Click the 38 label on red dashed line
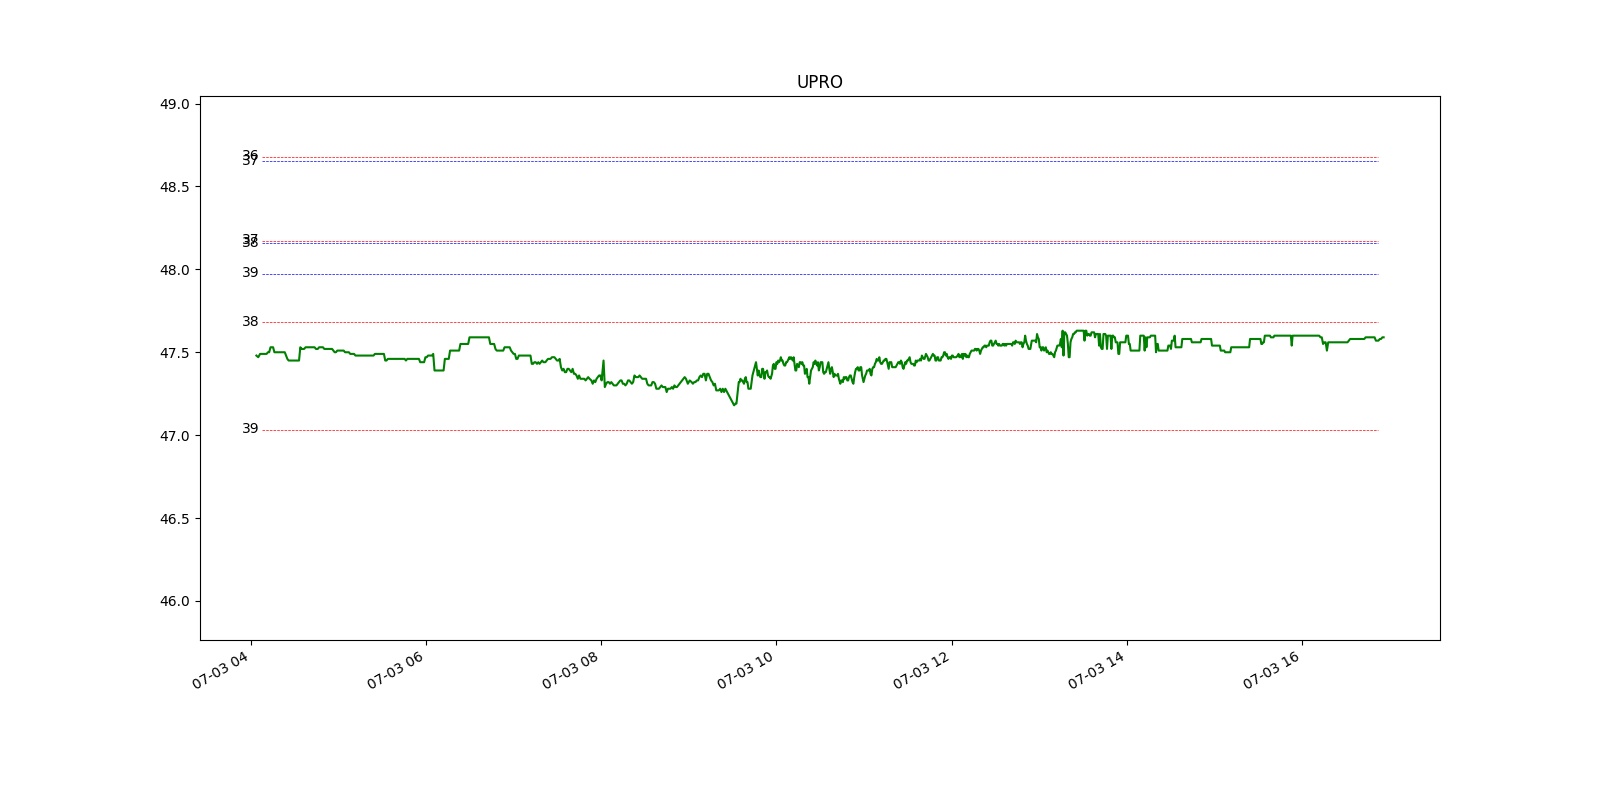This screenshot has width=1600, height=800. 250,322
